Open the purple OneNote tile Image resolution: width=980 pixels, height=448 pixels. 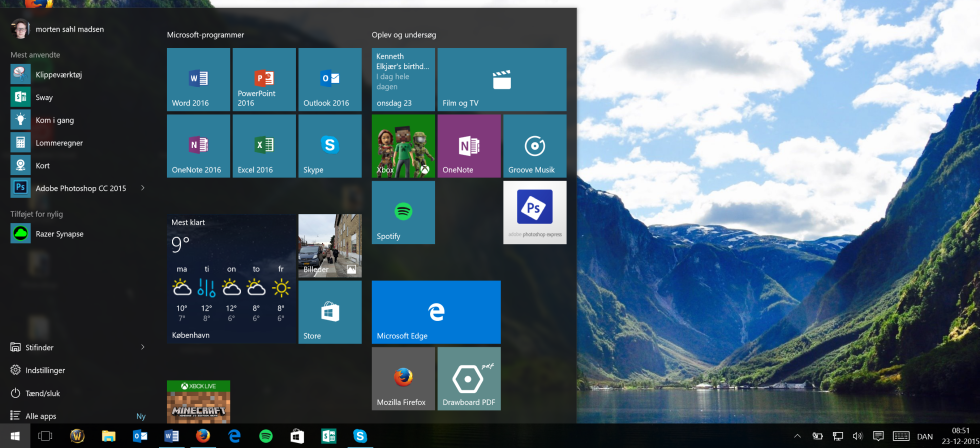pyautogui.click(x=469, y=146)
